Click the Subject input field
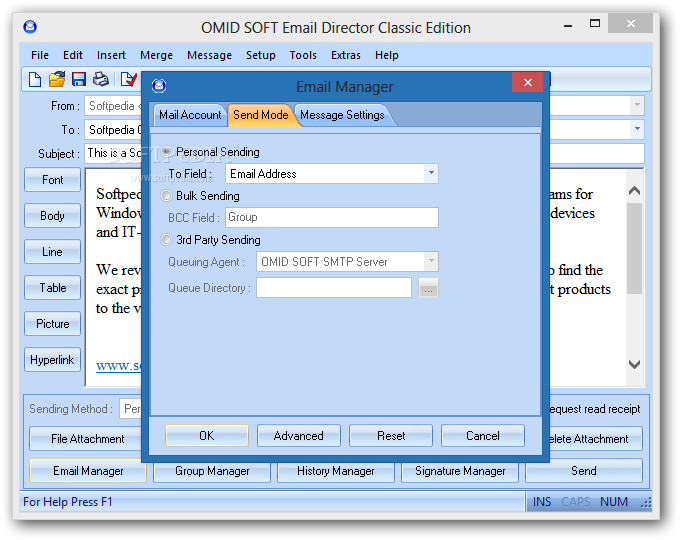This screenshot has height=540, width=680. (x=364, y=153)
